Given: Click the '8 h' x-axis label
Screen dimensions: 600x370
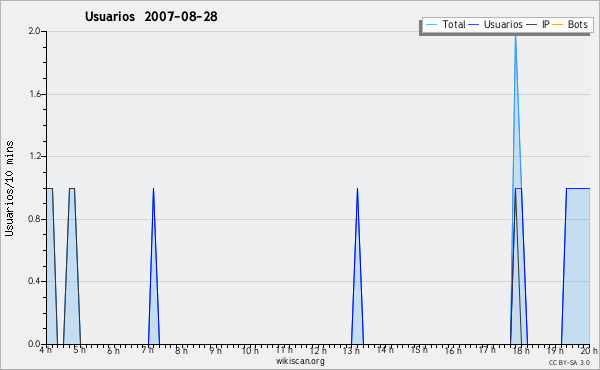Looking at the screenshot, I should click(181, 350).
